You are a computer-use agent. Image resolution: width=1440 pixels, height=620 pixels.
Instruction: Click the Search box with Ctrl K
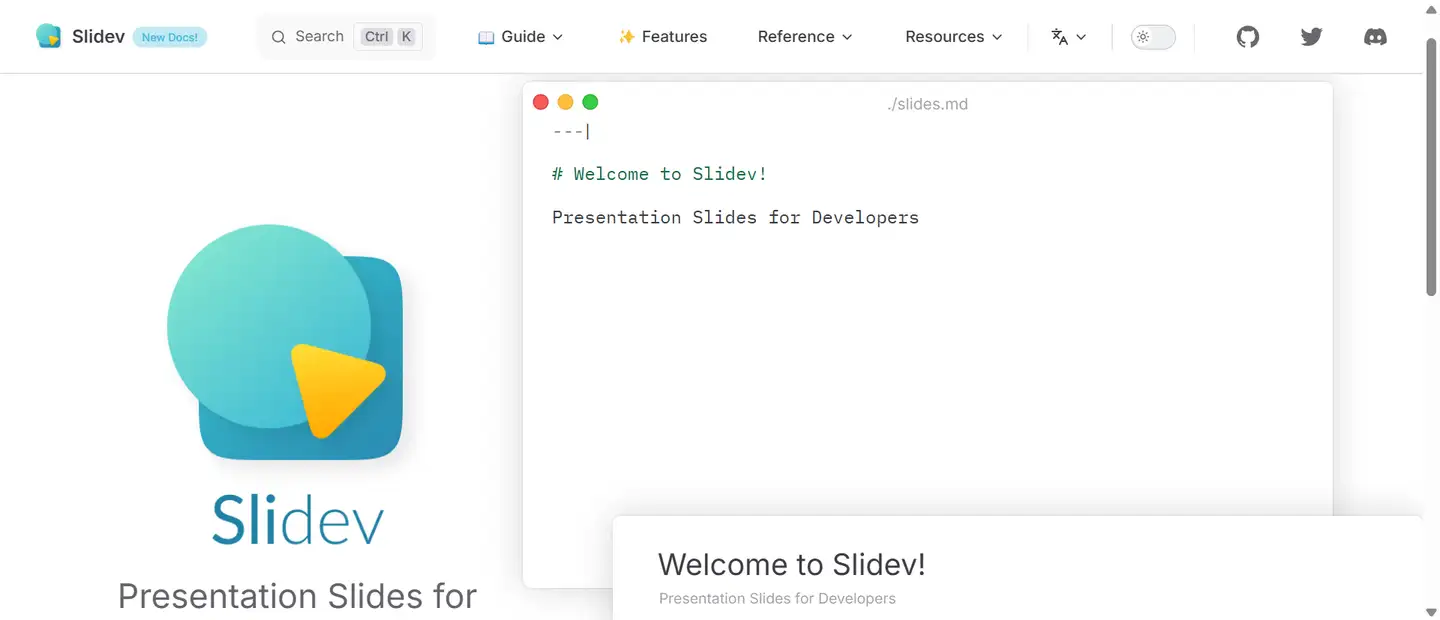(347, 37)
